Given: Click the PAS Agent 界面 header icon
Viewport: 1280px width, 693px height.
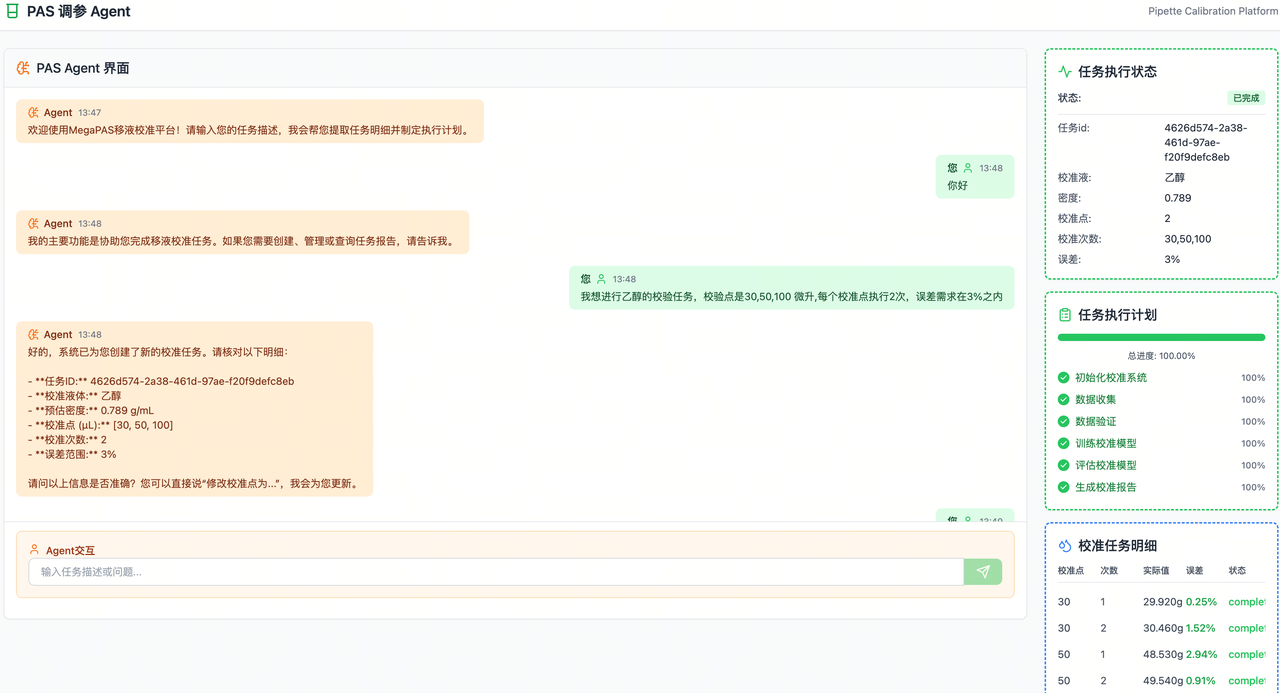Looking at the screenshot, I should tap(23, 68).
